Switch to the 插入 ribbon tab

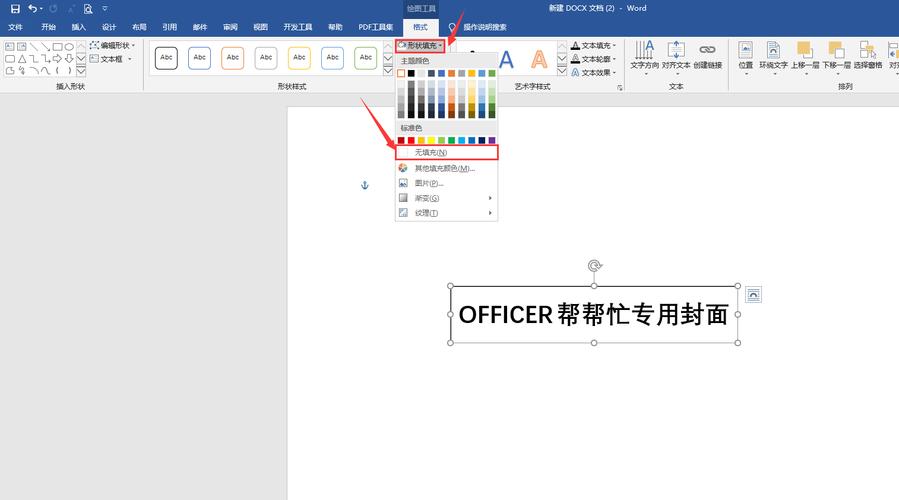(x=79, y=27)
